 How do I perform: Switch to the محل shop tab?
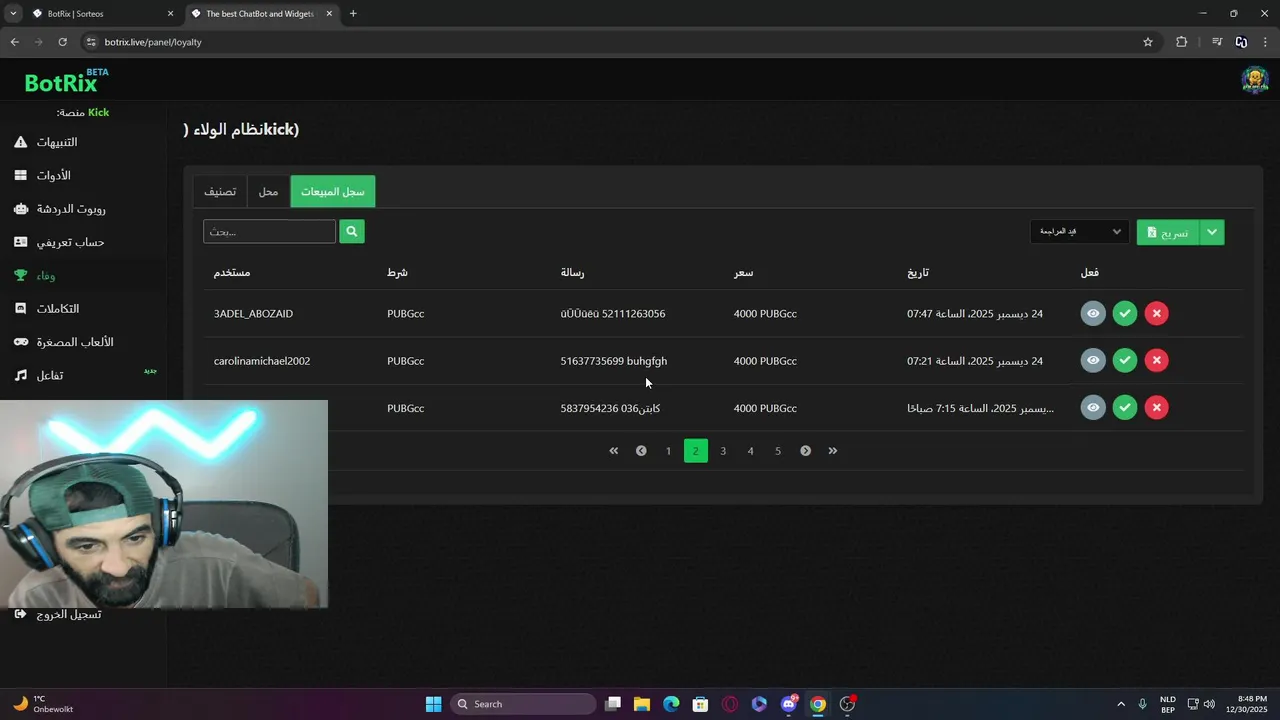click(268, 191)
